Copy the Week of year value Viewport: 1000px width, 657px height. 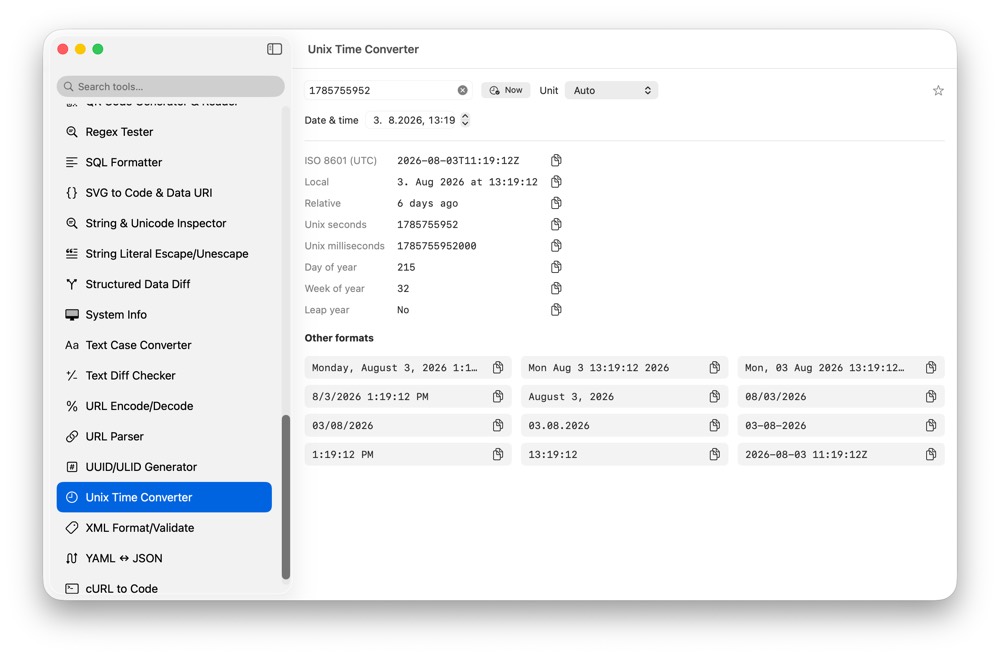coord(556,288)
